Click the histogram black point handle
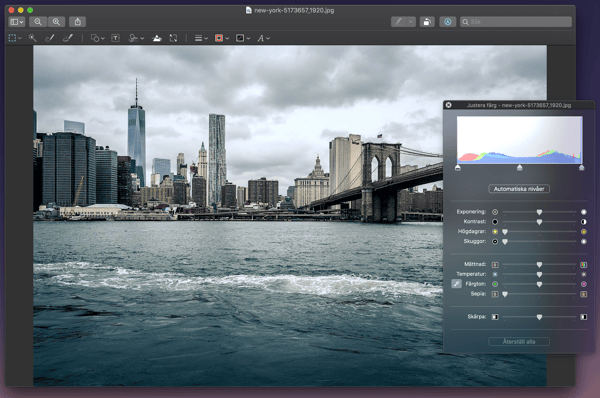The image size is (600, 398). coord(458,168)
